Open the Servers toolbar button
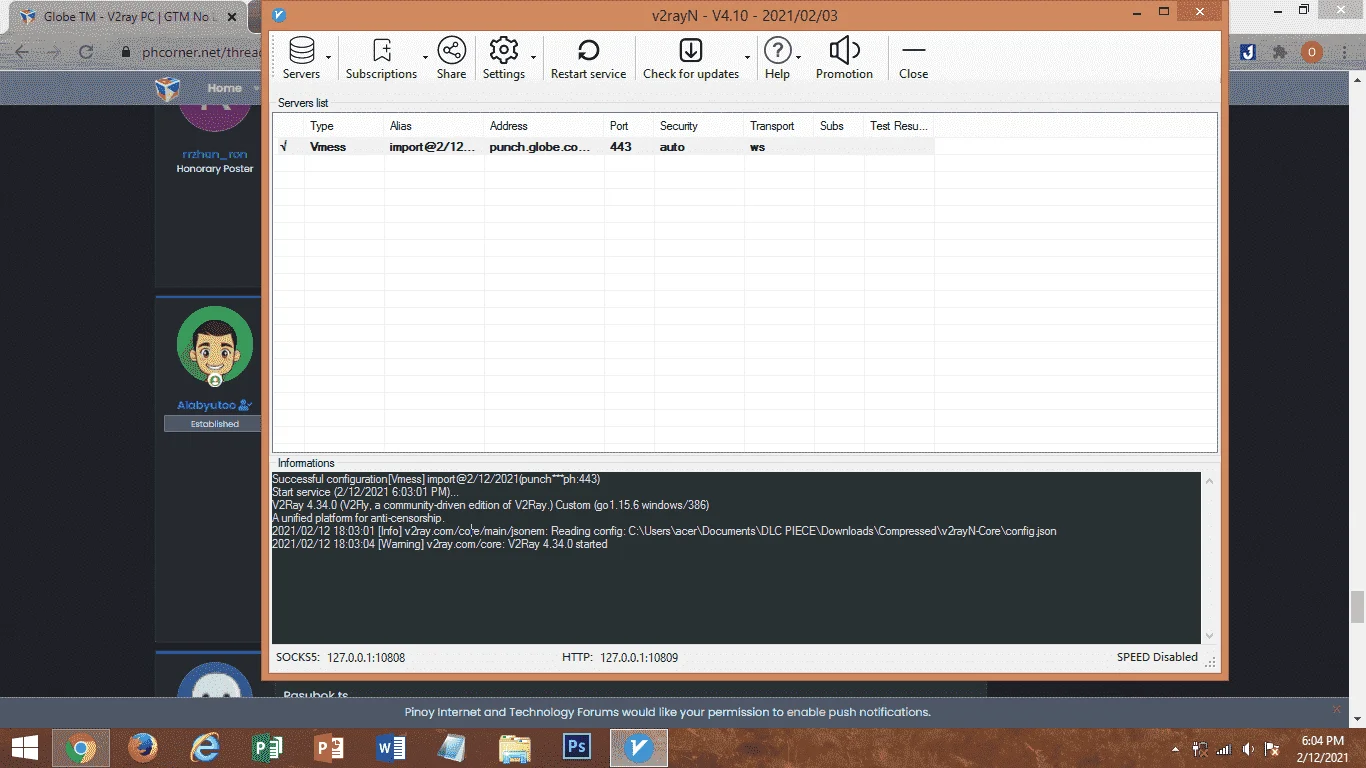The width and height of the screenshot is (1366, 768). click(x=301, y=58)
